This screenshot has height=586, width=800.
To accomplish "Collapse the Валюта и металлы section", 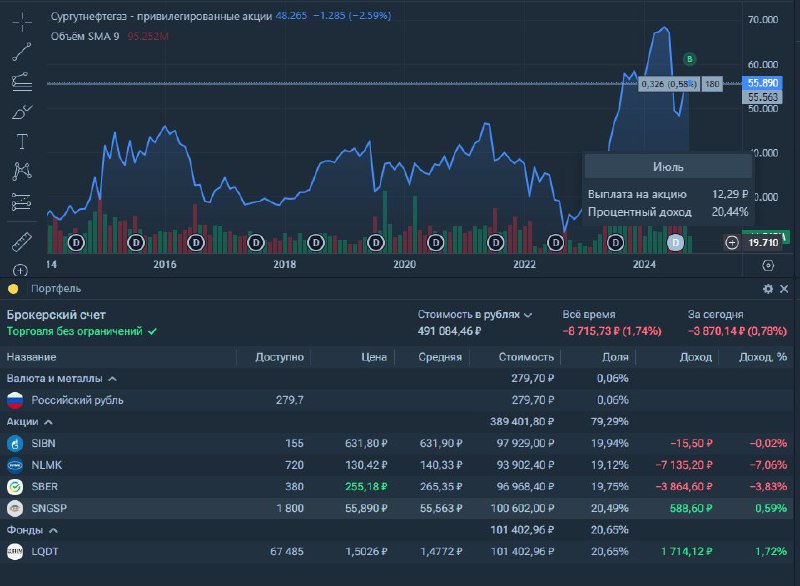I will click(113, 379).
